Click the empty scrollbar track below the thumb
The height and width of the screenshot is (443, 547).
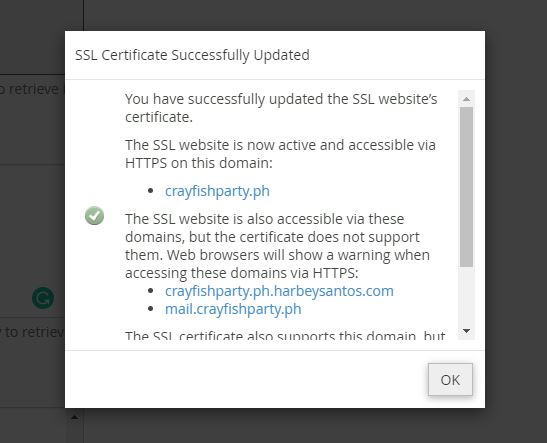click(x=466, y=296)
